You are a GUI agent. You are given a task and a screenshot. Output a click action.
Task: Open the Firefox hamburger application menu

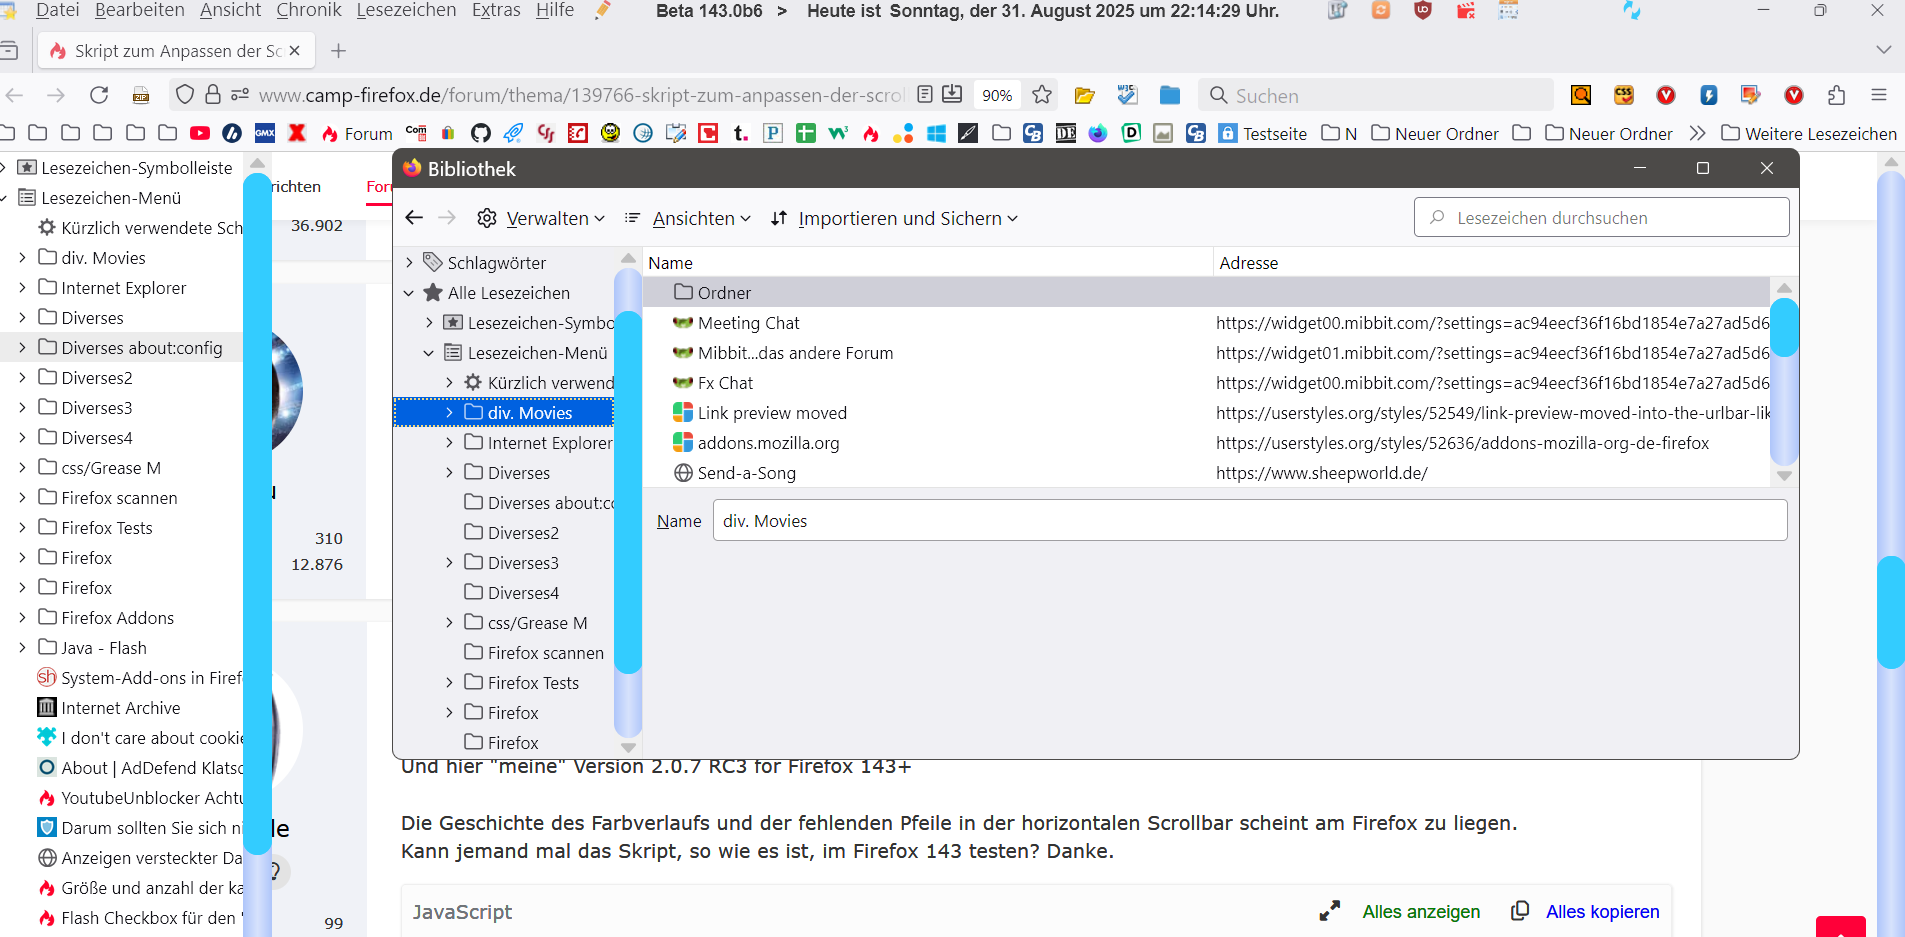[x=1879, y=95]
